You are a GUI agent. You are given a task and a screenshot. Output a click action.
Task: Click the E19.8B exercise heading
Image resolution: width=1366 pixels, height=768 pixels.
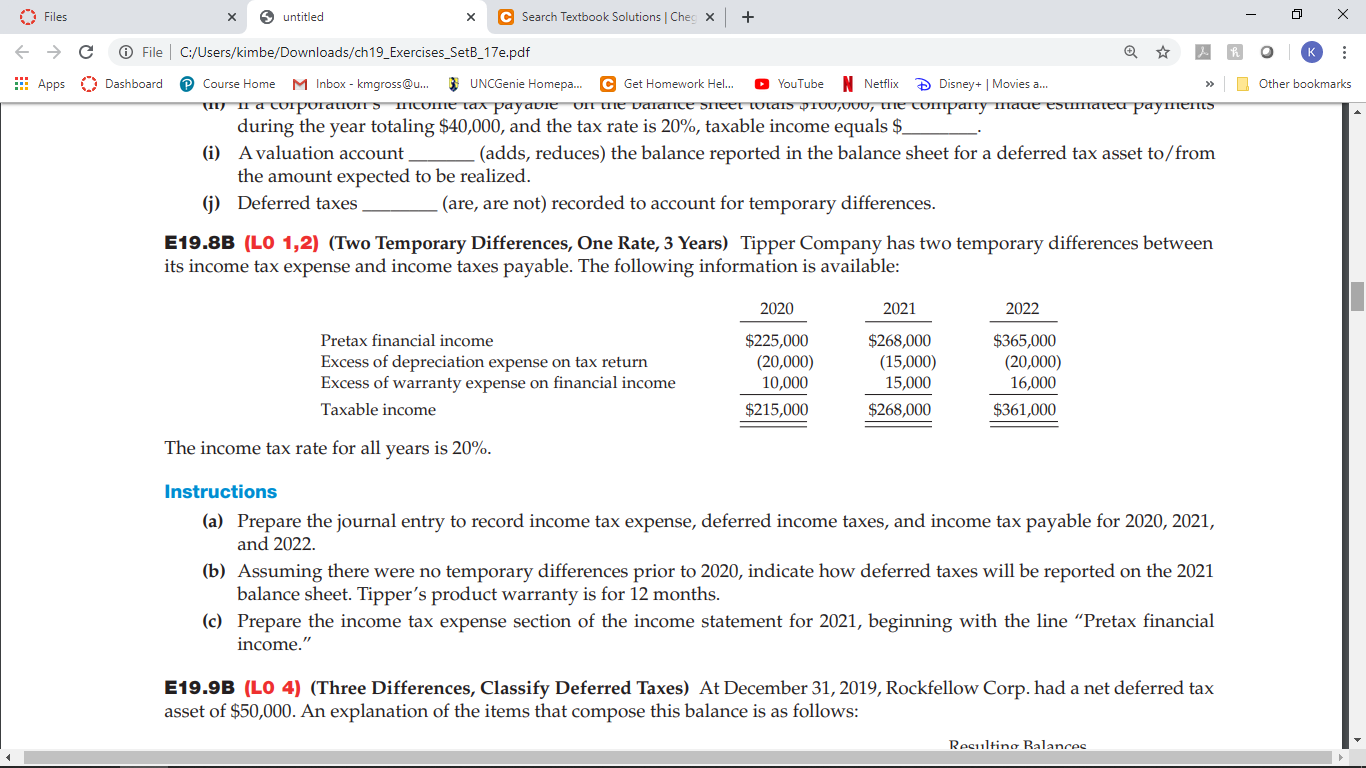[x=201, y=243]
